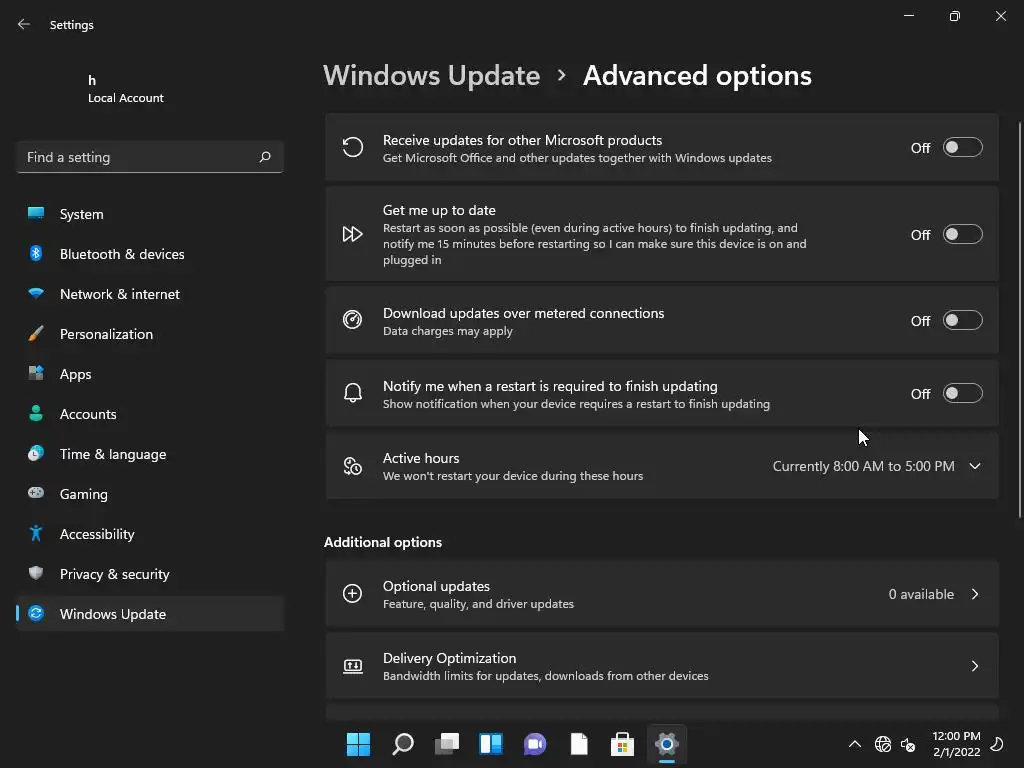Select Accounts in the sidebar
The image size is (1024, 768).
coord(150,414)
